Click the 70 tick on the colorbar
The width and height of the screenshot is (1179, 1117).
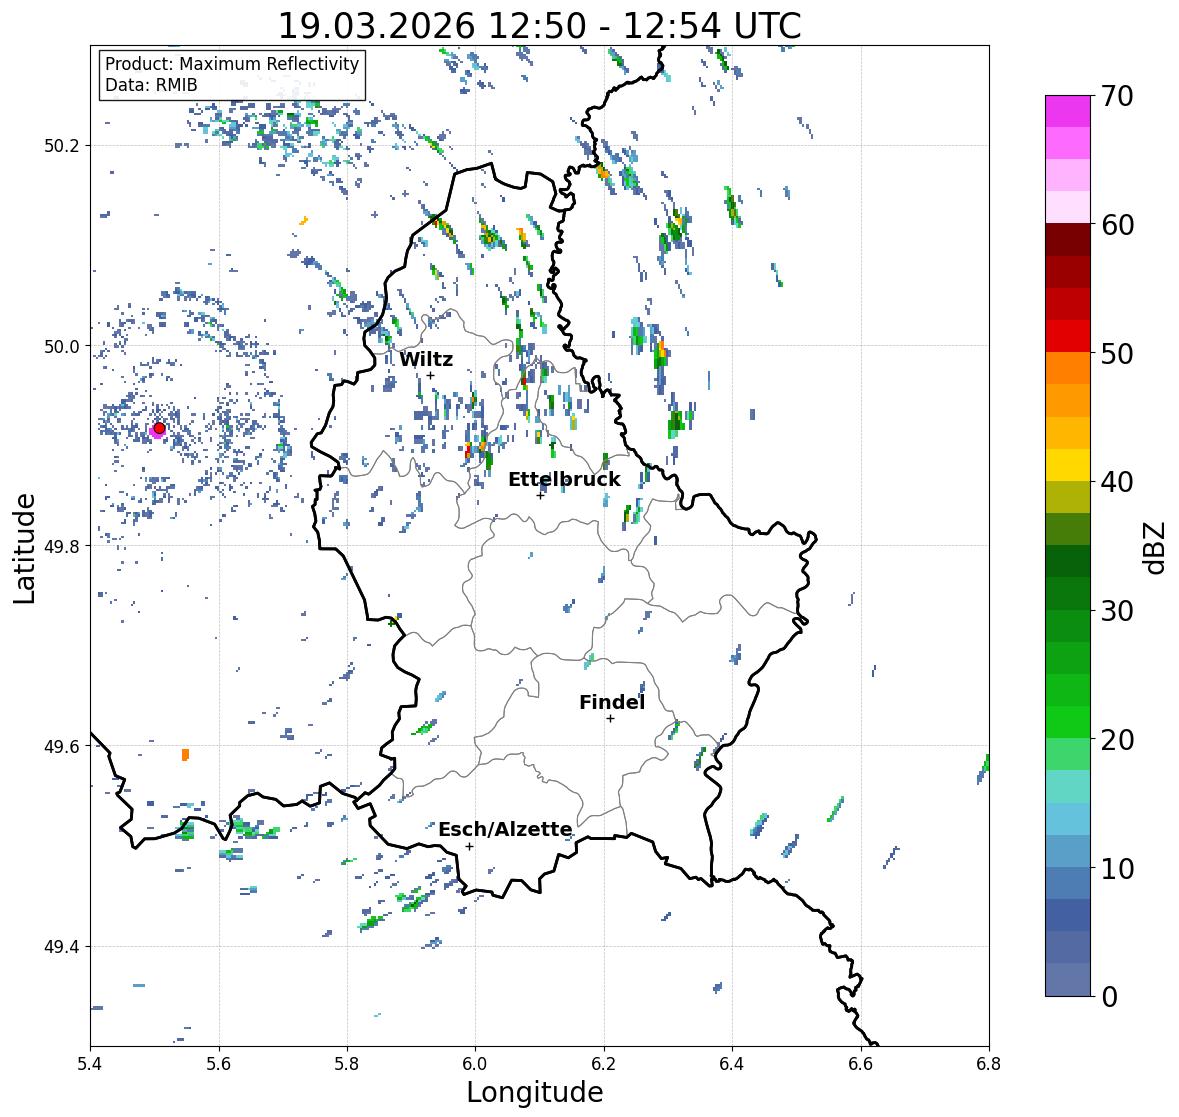pos(1117,96)
